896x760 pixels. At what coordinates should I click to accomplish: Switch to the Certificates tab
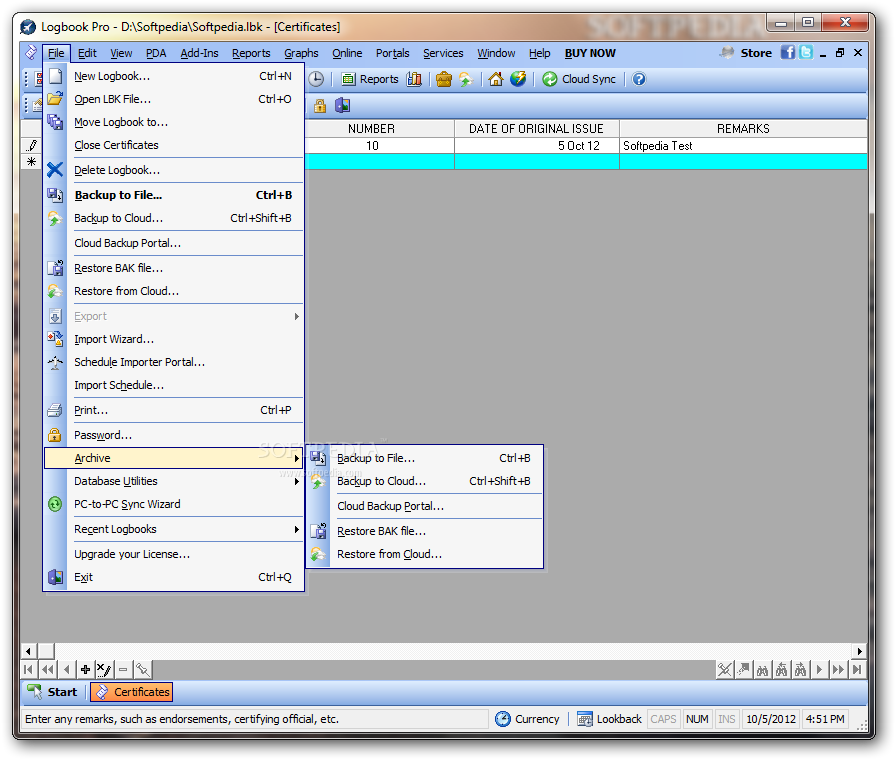click(131, 692)
